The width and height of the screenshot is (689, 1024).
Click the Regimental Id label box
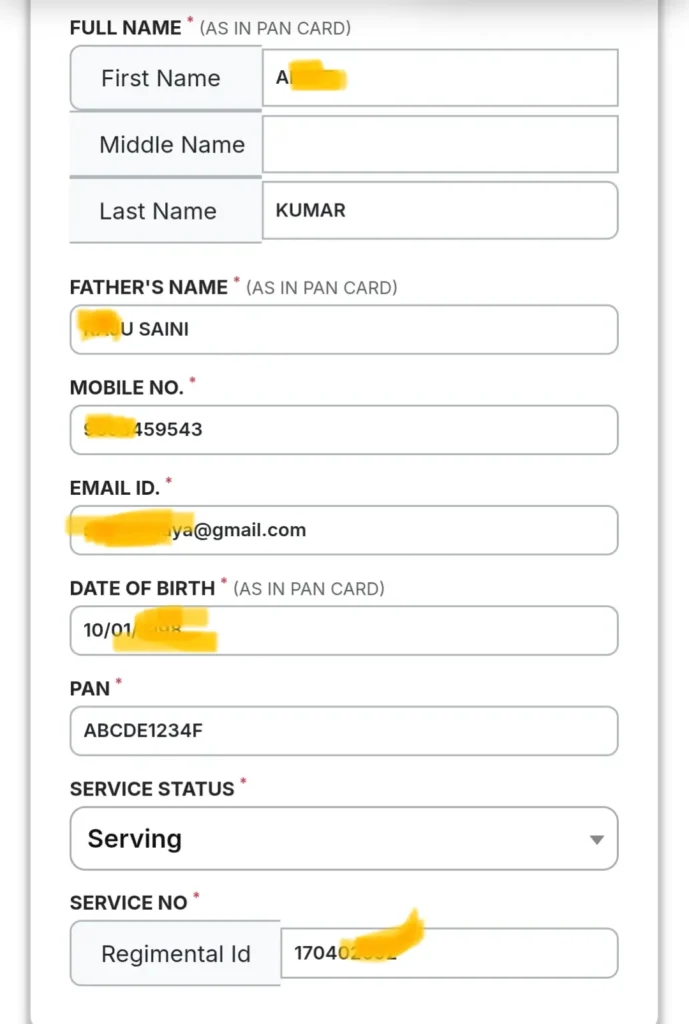click(175, 954)
